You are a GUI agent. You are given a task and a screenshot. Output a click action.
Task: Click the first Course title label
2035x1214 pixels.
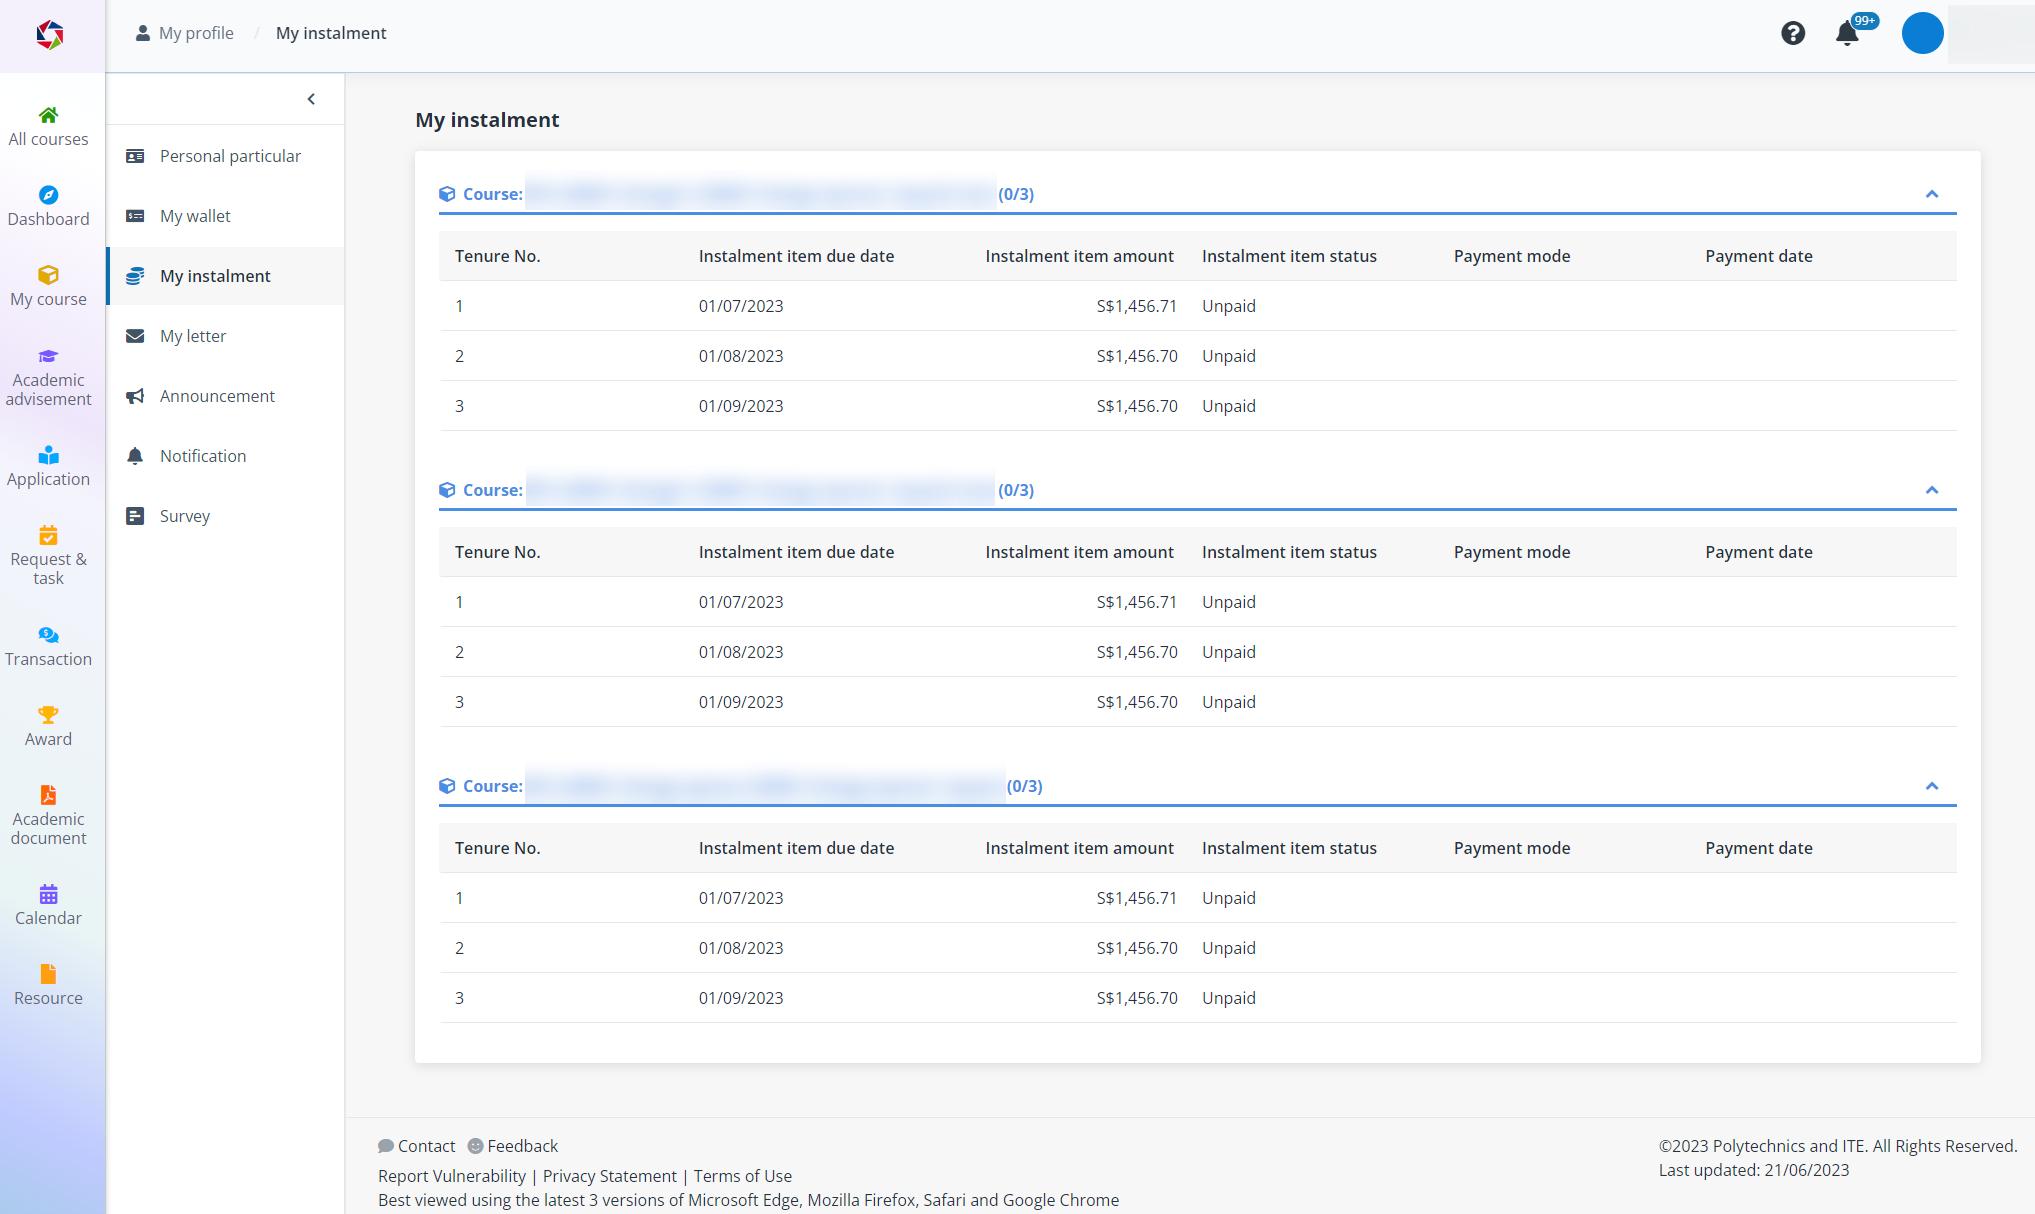click(x=493, y=194)
